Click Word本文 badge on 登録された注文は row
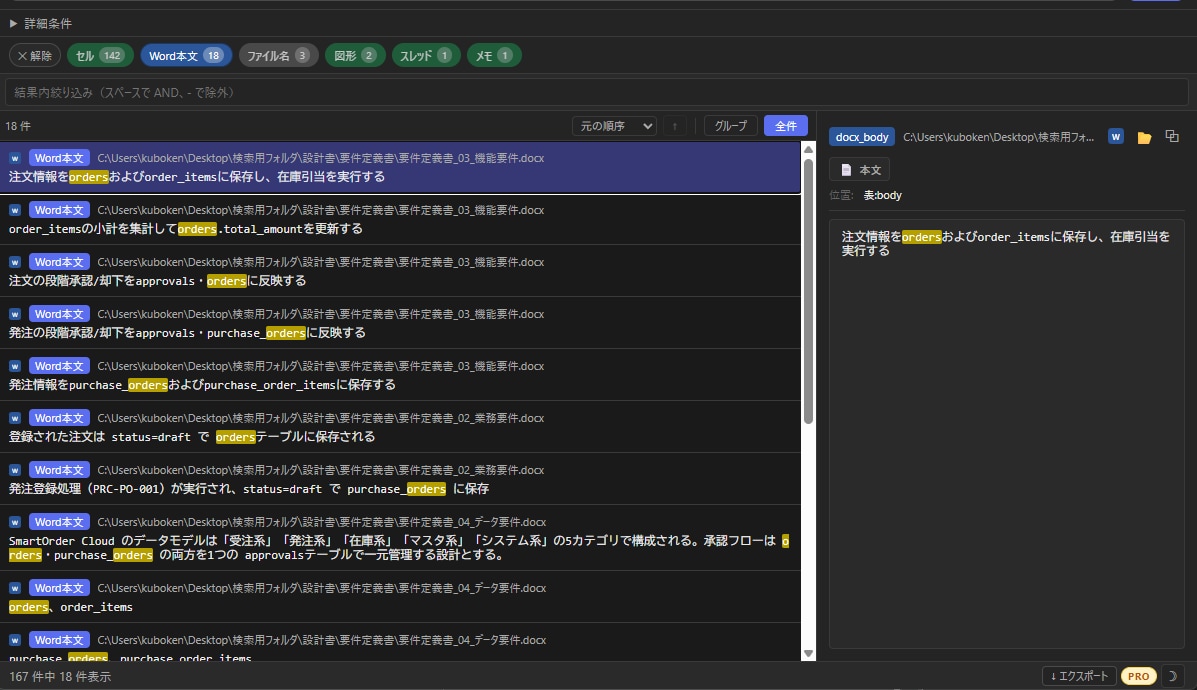 click(x=59, y=418)
